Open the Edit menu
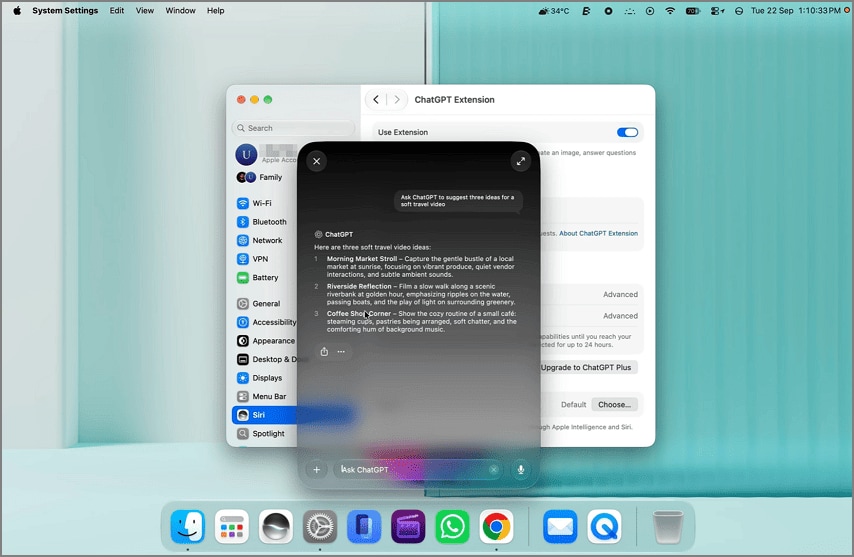Screen dimensions: 854x557 pyautogui.click(x=117, y=10)
